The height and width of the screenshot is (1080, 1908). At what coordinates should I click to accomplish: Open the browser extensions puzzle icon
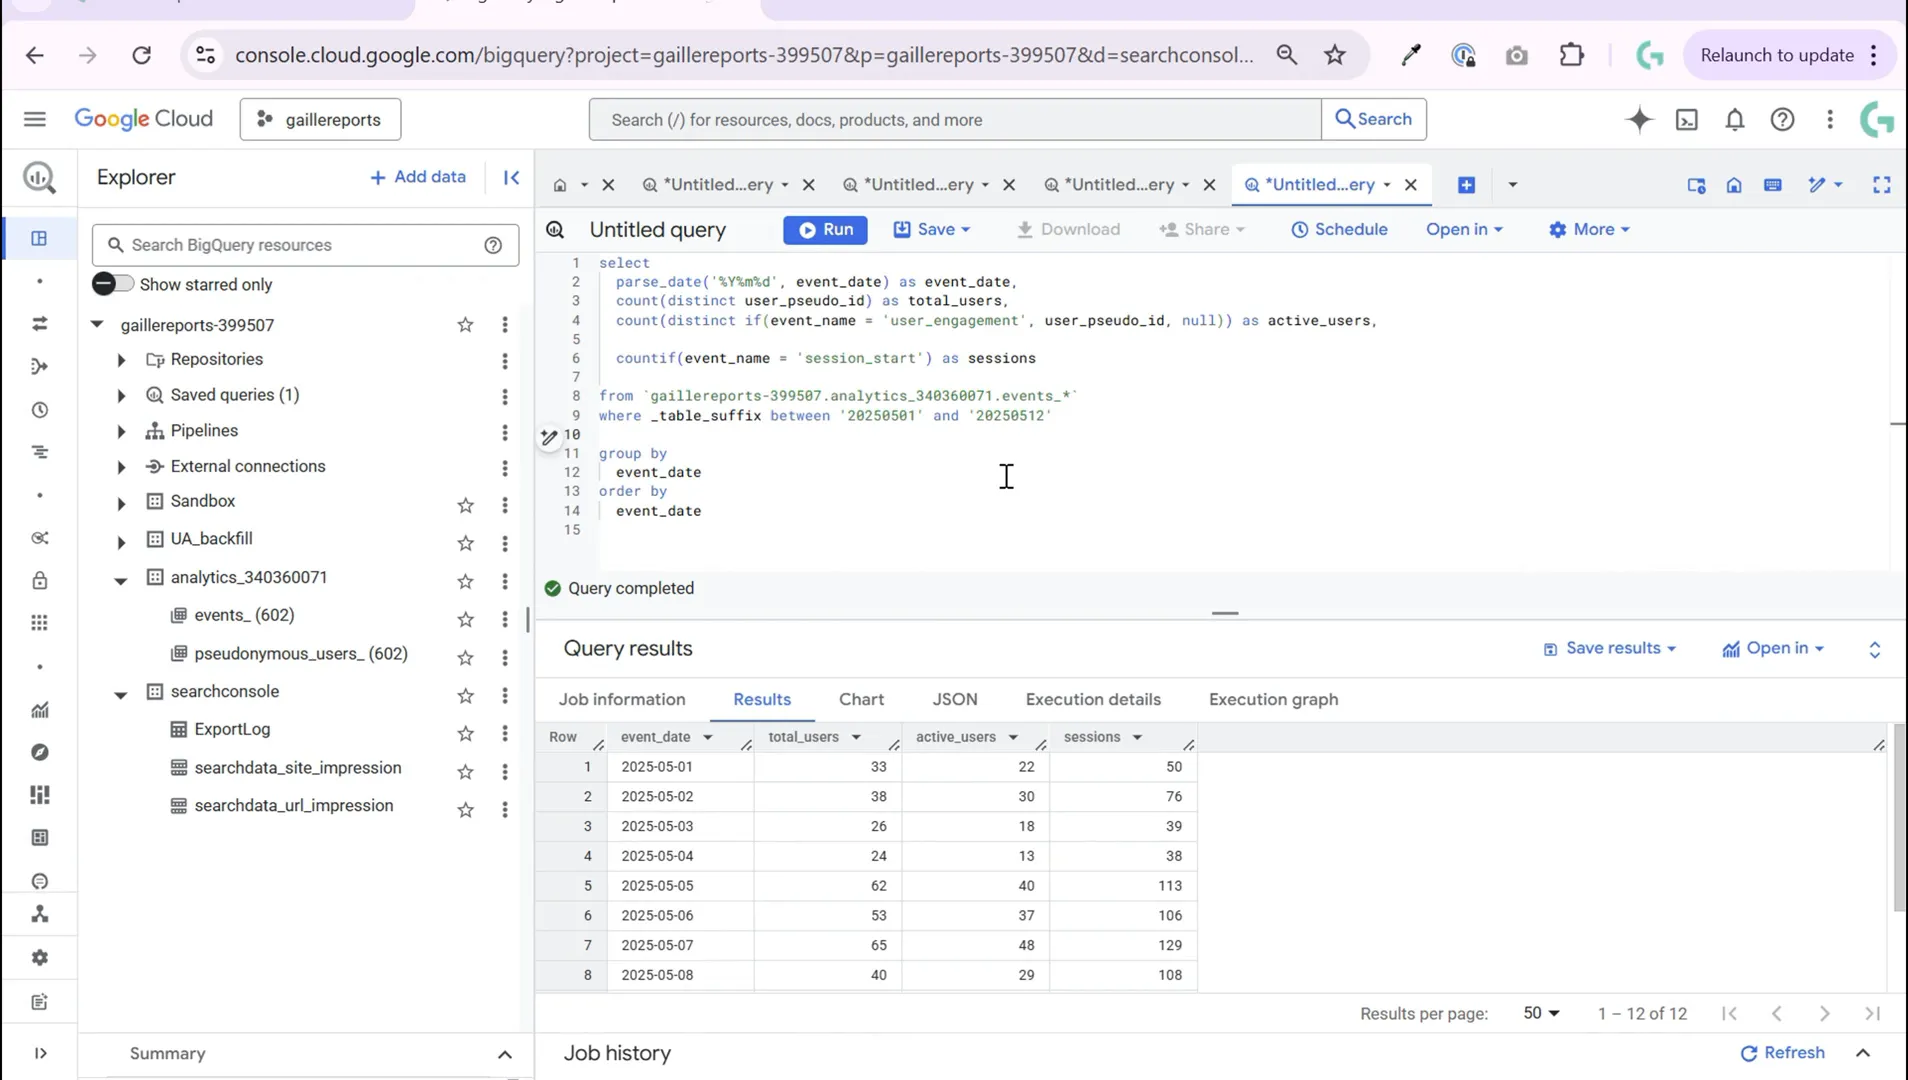tap(1571, 55)
